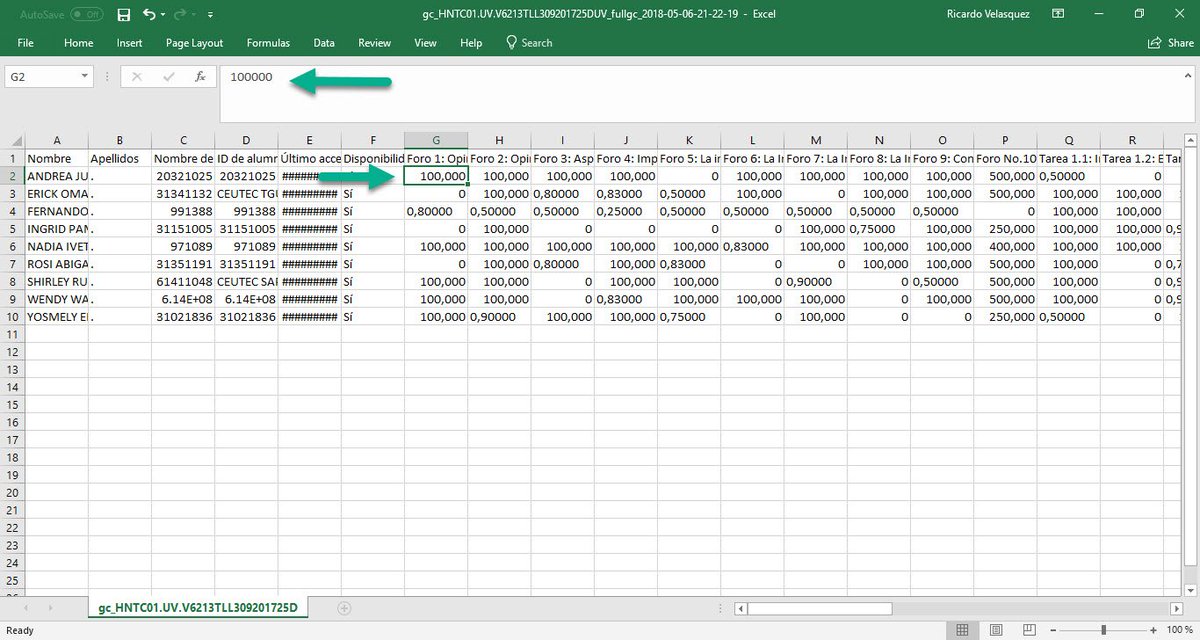
Task: Click the previous sheet navigation arrow
Action: click(25, 608)
